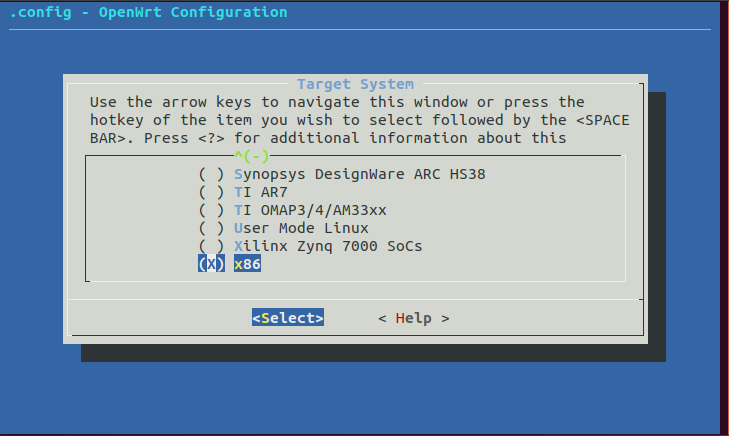Click the Synopsys DesignWare ARC HS38 label
This screenshot has width=729, height=436.
(360, 174)
